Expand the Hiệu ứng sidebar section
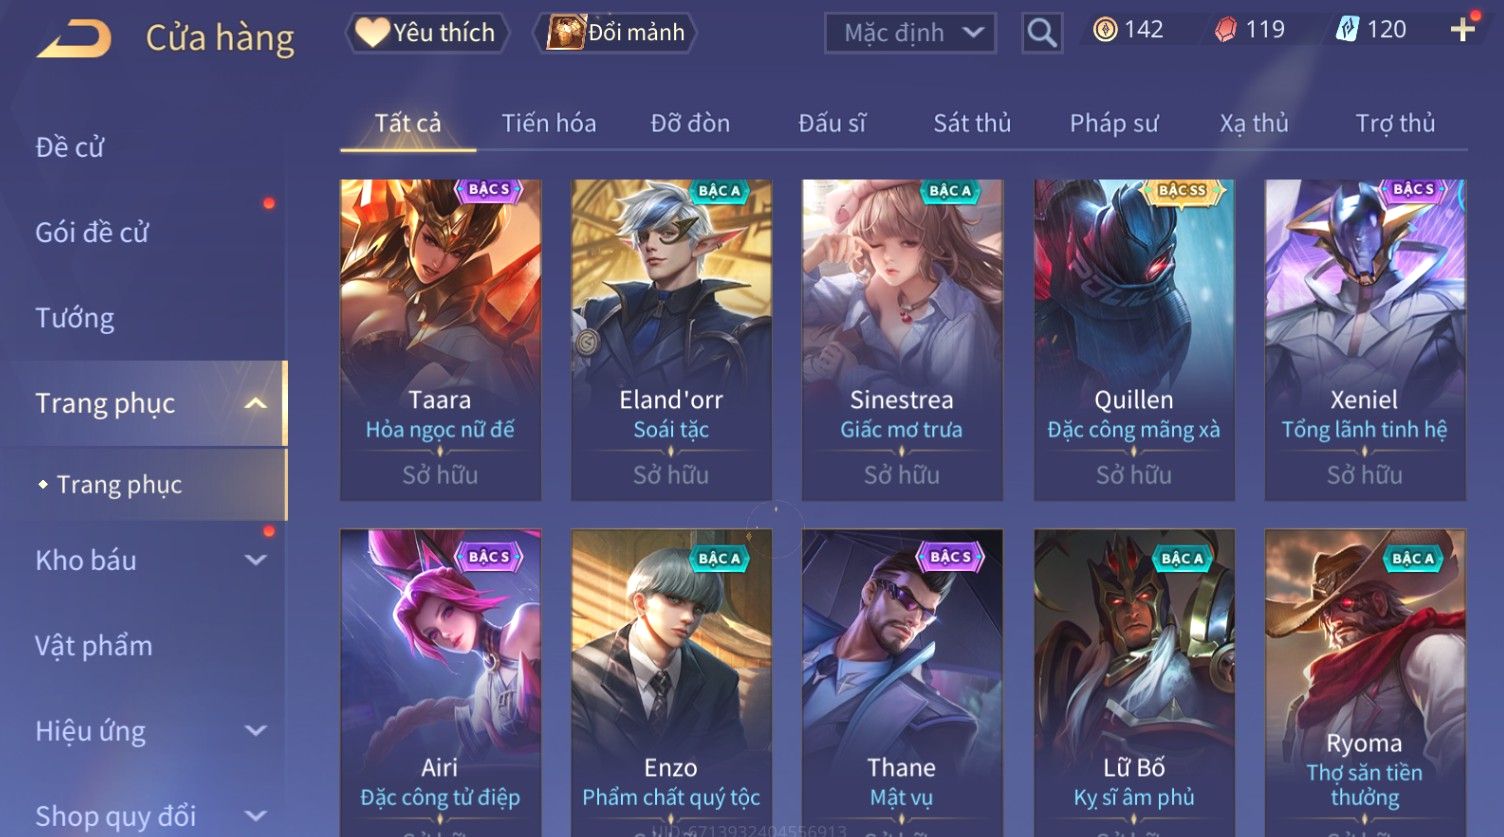1504x837 pixels. (256, 731)
